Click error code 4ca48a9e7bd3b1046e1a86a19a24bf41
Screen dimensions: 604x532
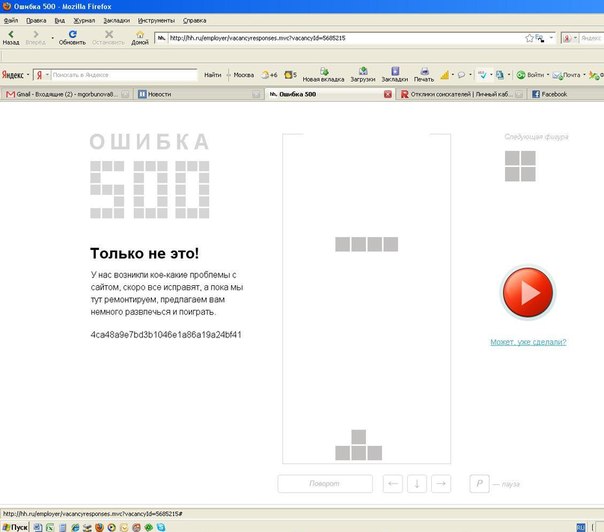coord(166,334)
